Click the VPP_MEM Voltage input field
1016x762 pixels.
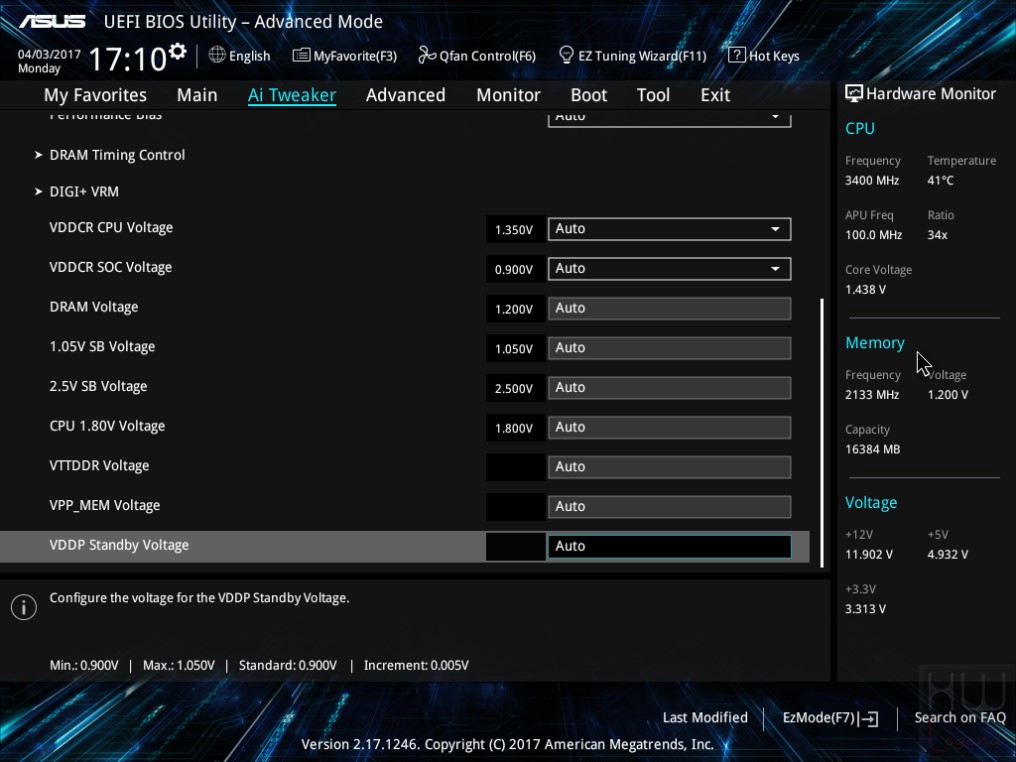tap(669, 507)
